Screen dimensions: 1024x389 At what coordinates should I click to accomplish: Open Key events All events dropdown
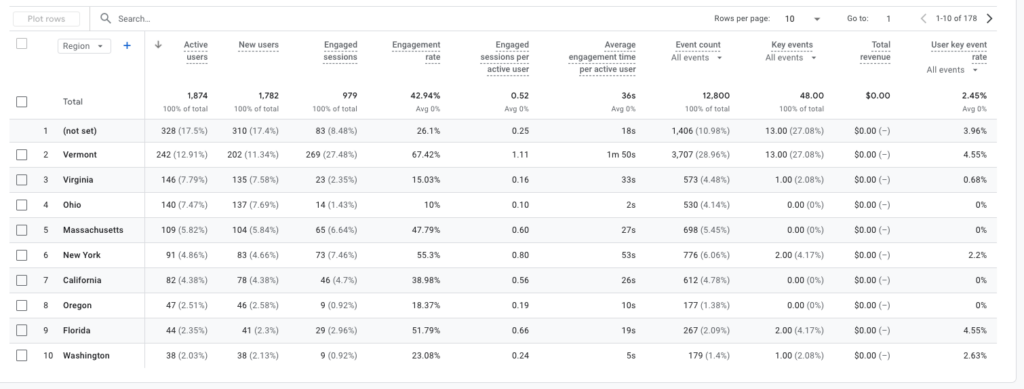click(791, 57)
